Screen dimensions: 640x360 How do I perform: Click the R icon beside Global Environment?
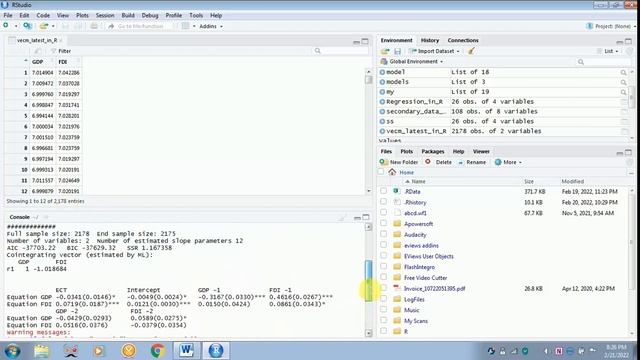coord(384,61)
